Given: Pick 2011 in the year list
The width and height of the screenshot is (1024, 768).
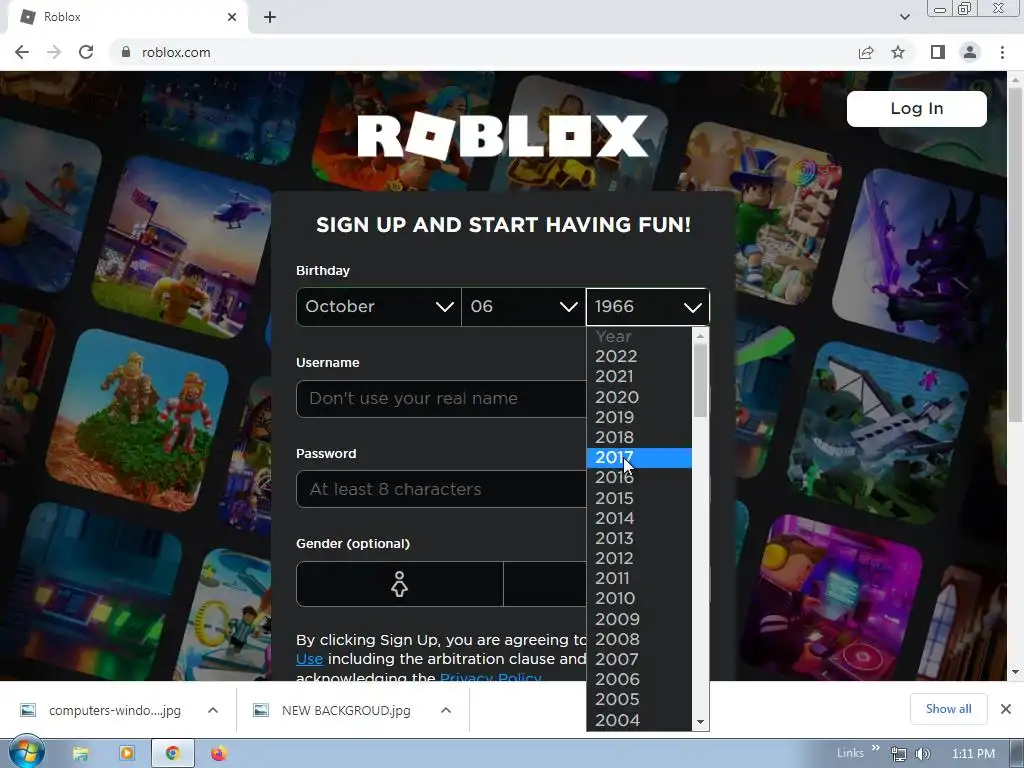Looking at the screenshot, I should (639, 579).
